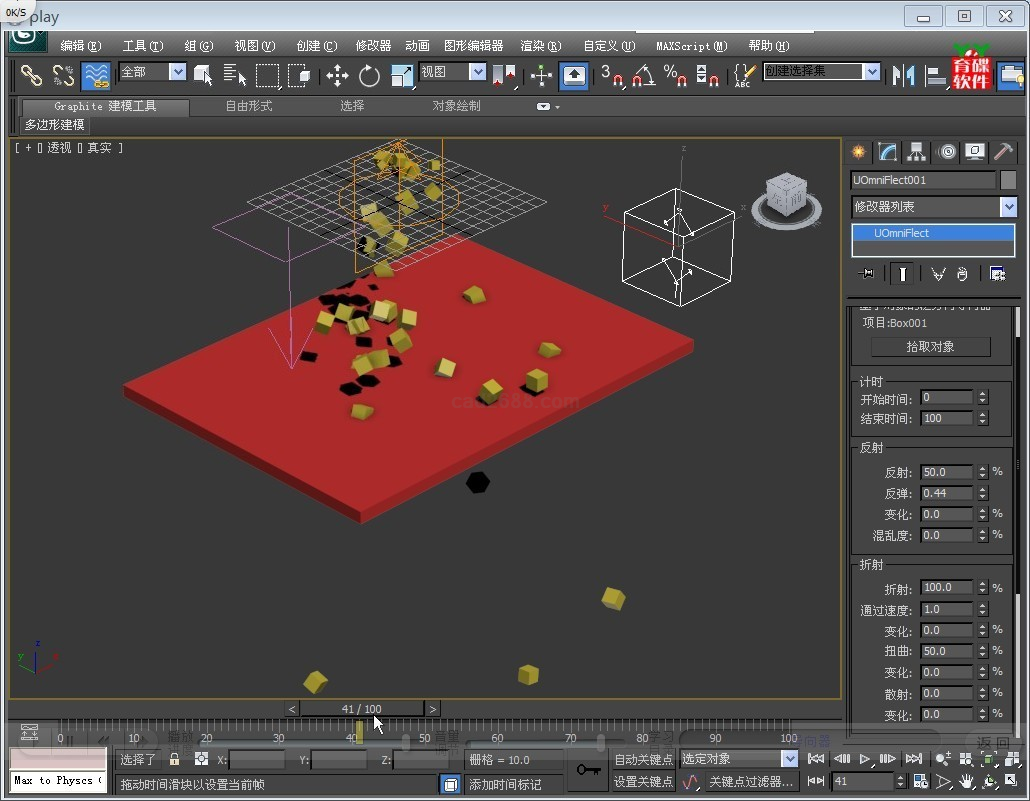Switch to the Hierarchy panel icon
The width and height of the screenshot is (1030, 801).
917,152
